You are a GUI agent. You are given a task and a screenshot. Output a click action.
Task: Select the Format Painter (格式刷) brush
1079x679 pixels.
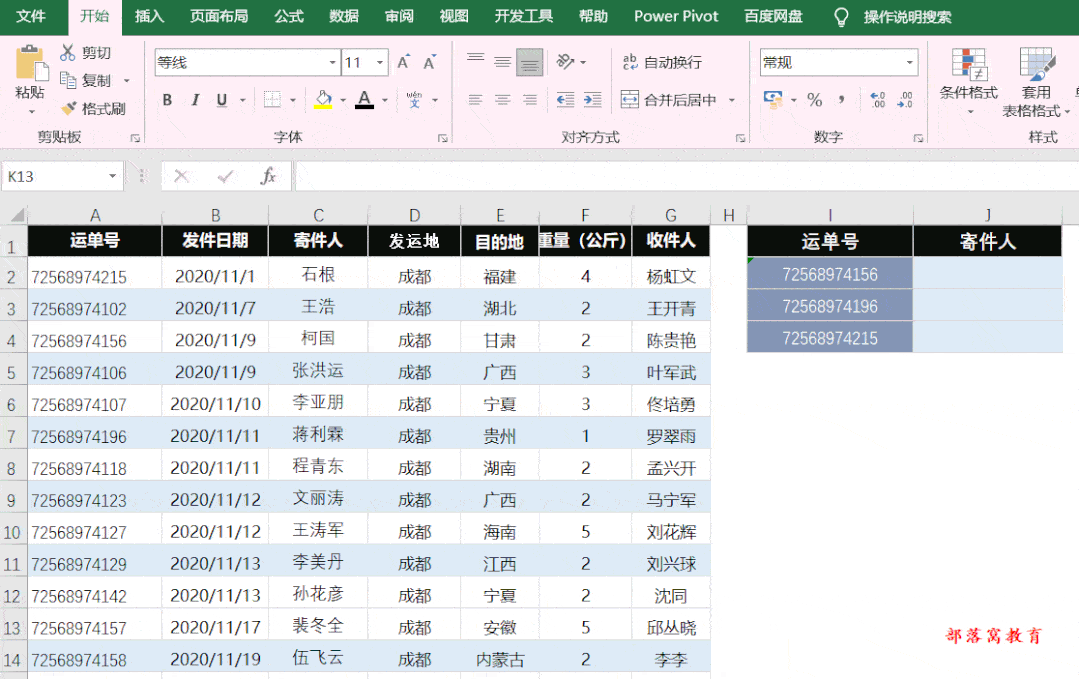coord(68,109)
